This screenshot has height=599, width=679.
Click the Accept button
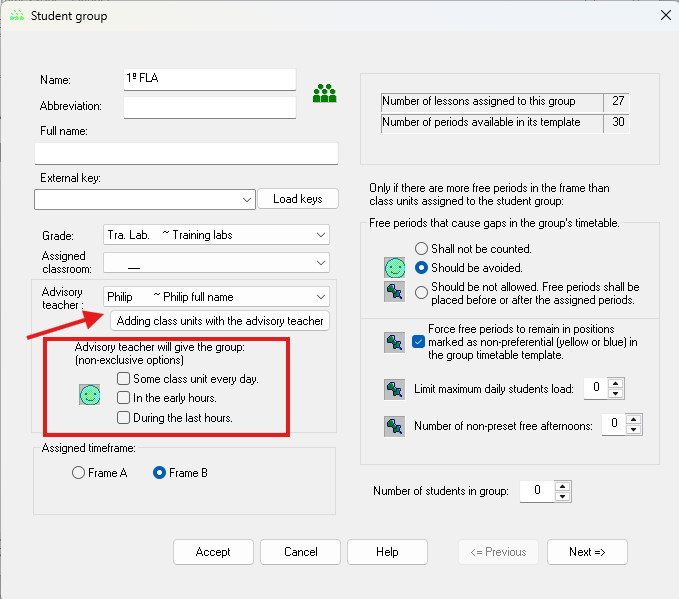tap(213, 552)
